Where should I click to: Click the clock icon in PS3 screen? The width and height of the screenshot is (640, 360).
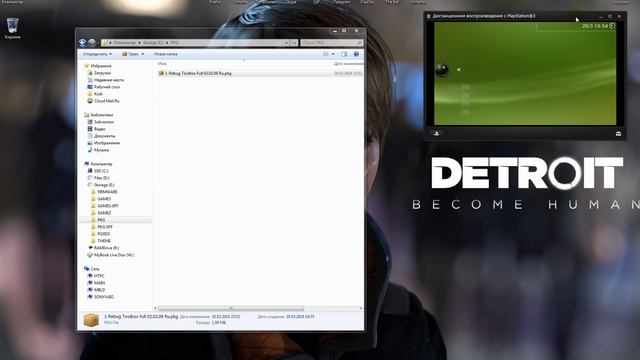(x=612, y=26)
